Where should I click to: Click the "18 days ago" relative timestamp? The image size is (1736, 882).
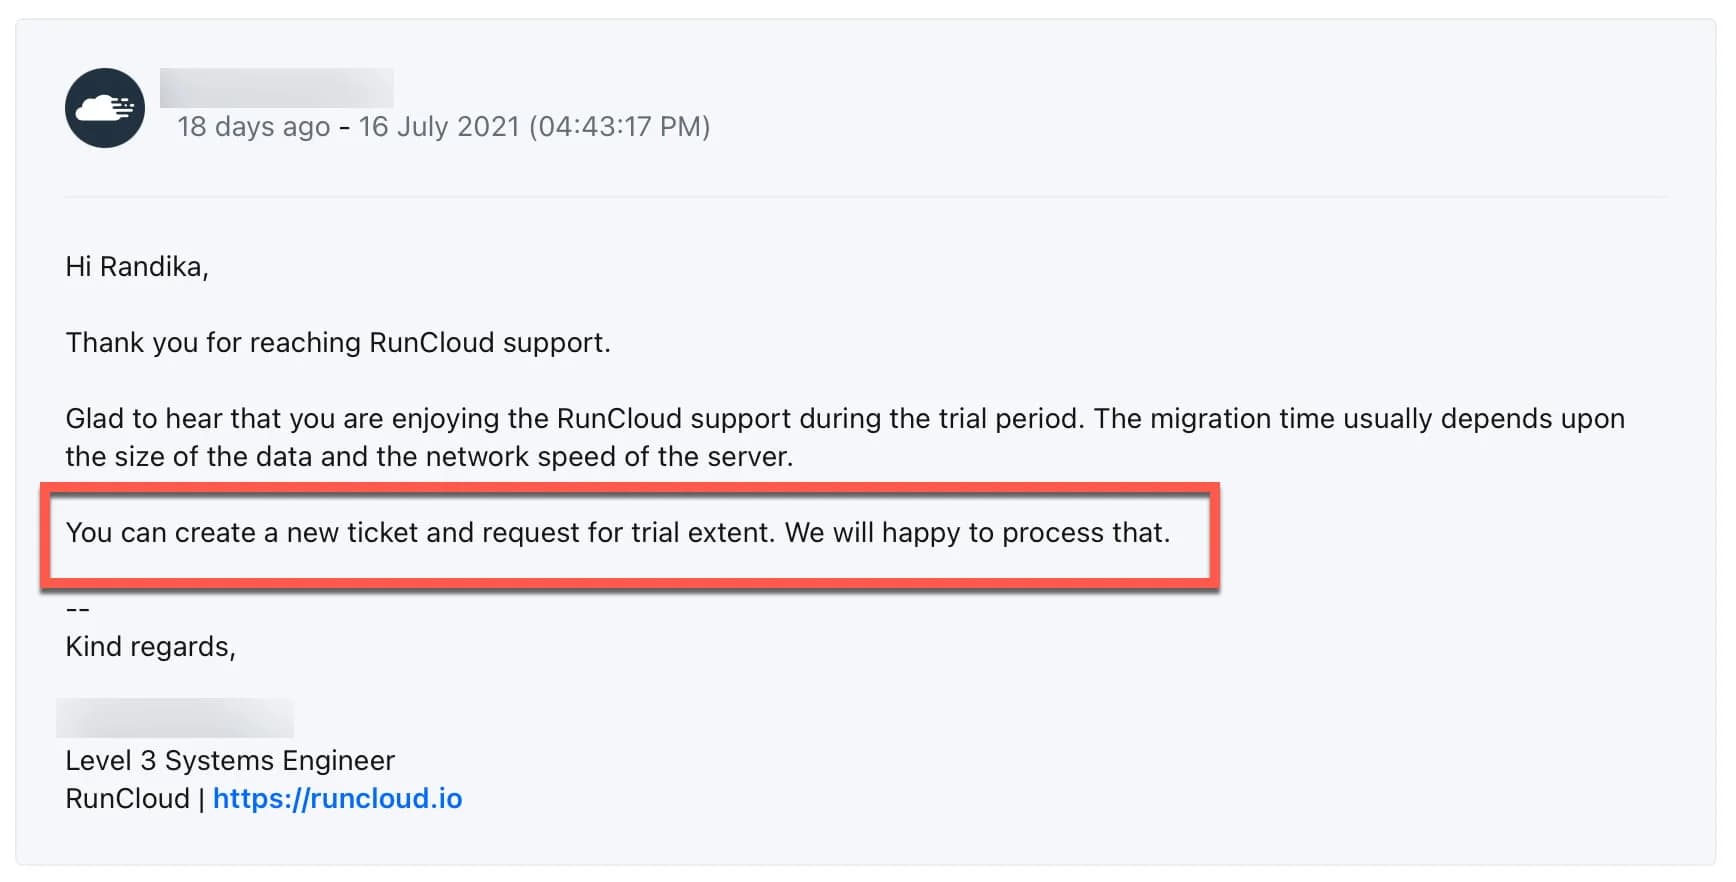point(253,127)
